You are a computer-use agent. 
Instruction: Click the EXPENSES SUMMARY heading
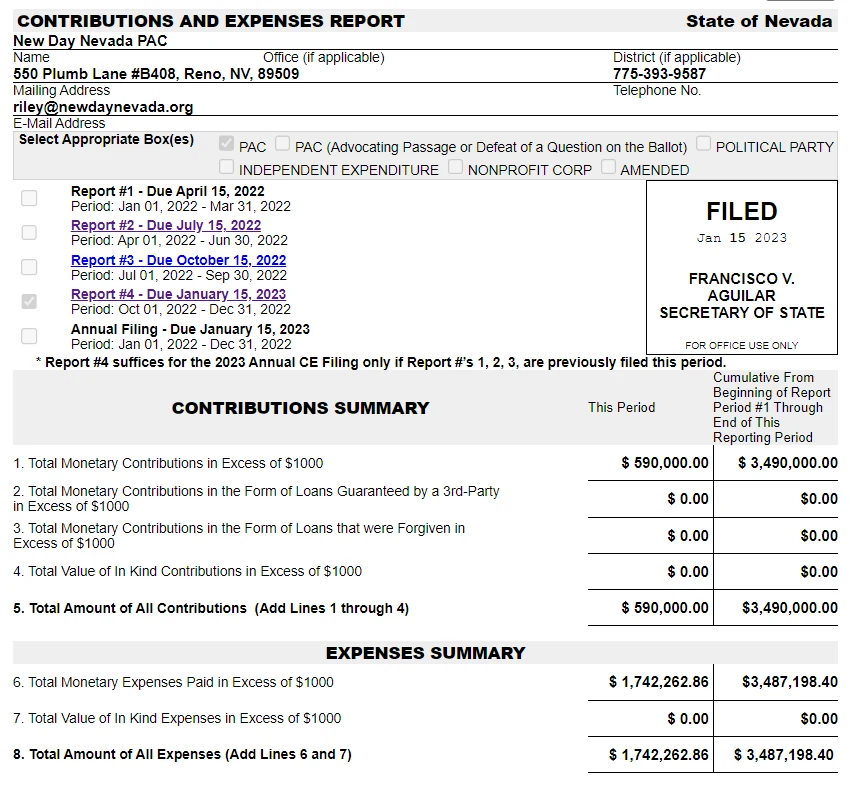click(426, 653)
